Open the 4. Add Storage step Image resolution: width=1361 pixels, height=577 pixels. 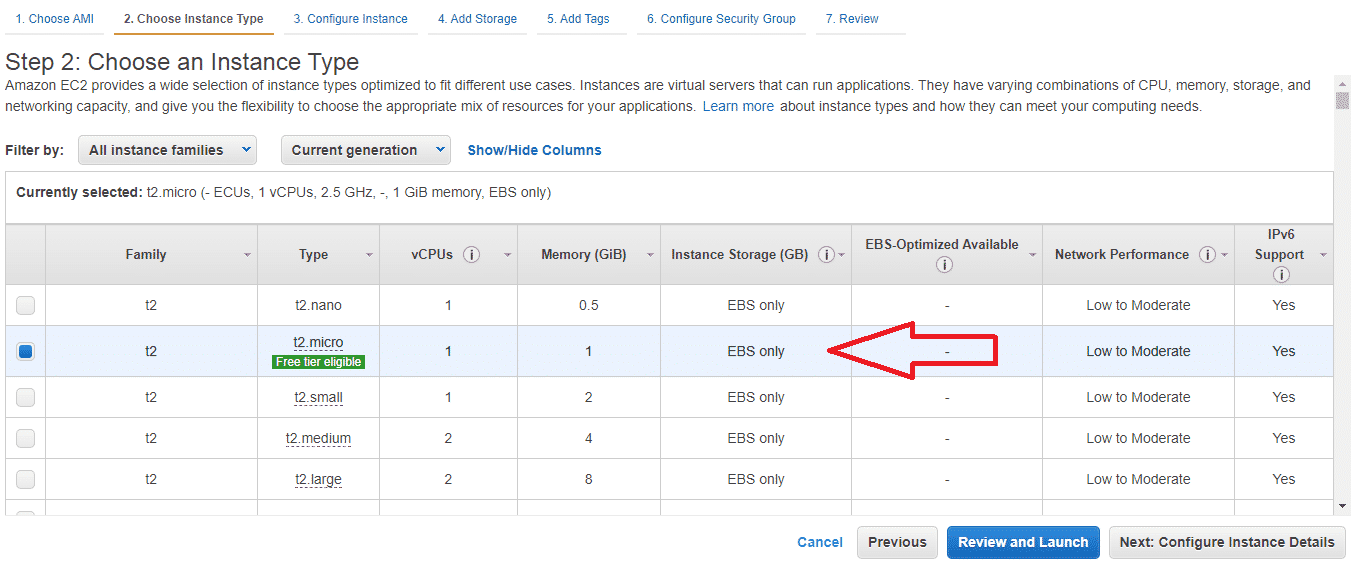coord(478,19)
